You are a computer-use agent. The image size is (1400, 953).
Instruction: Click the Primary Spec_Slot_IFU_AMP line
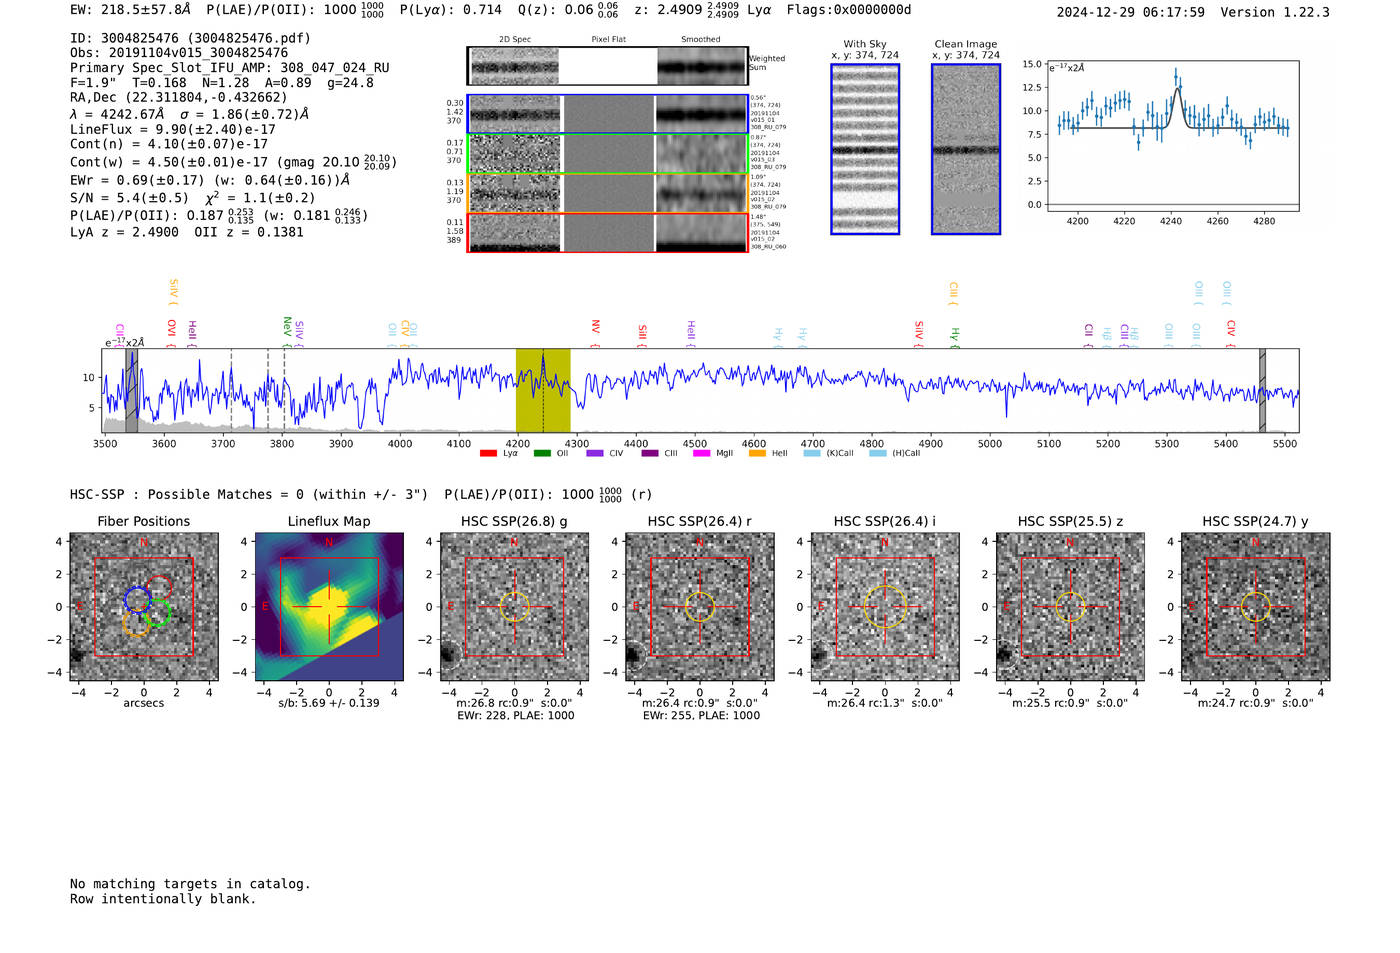230,68
